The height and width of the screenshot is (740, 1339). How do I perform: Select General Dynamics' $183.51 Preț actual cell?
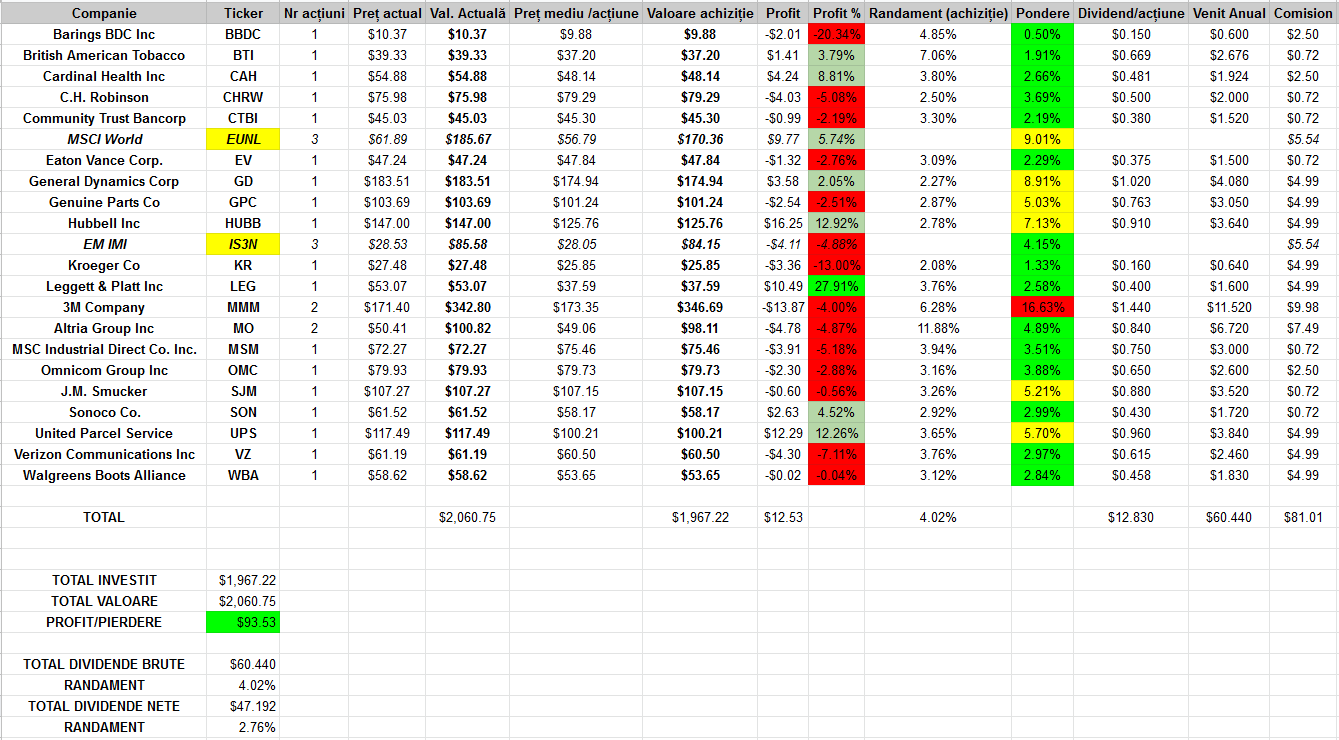tap(387, 181)
